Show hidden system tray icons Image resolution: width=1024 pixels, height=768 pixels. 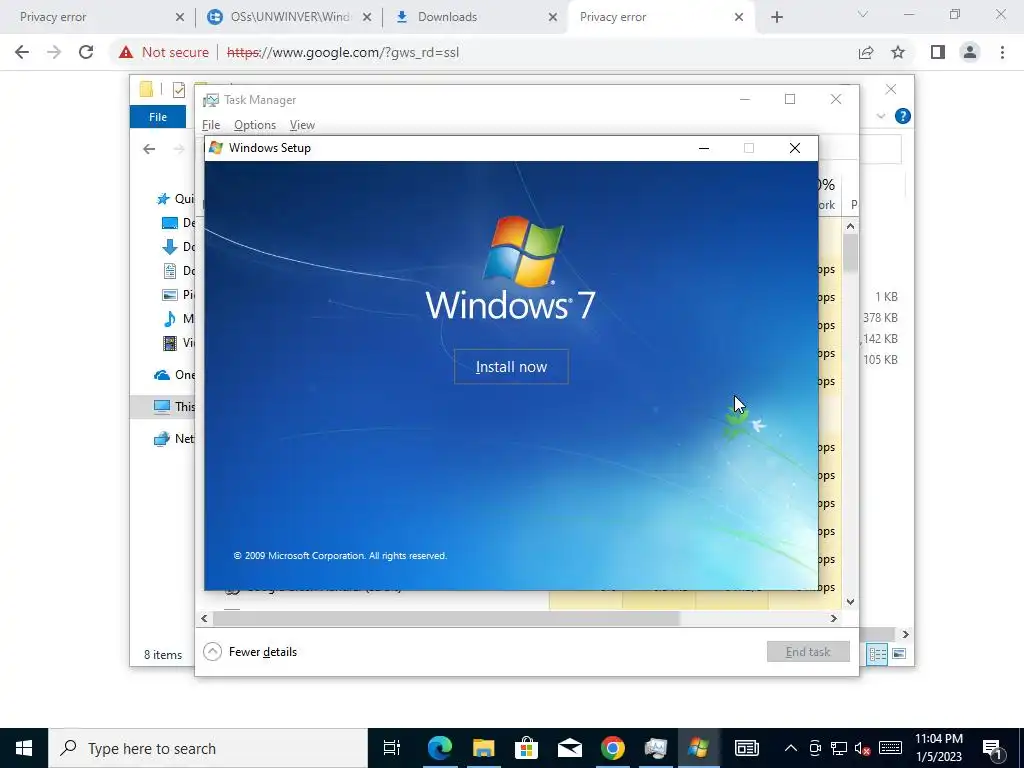(x=790, y=748)
